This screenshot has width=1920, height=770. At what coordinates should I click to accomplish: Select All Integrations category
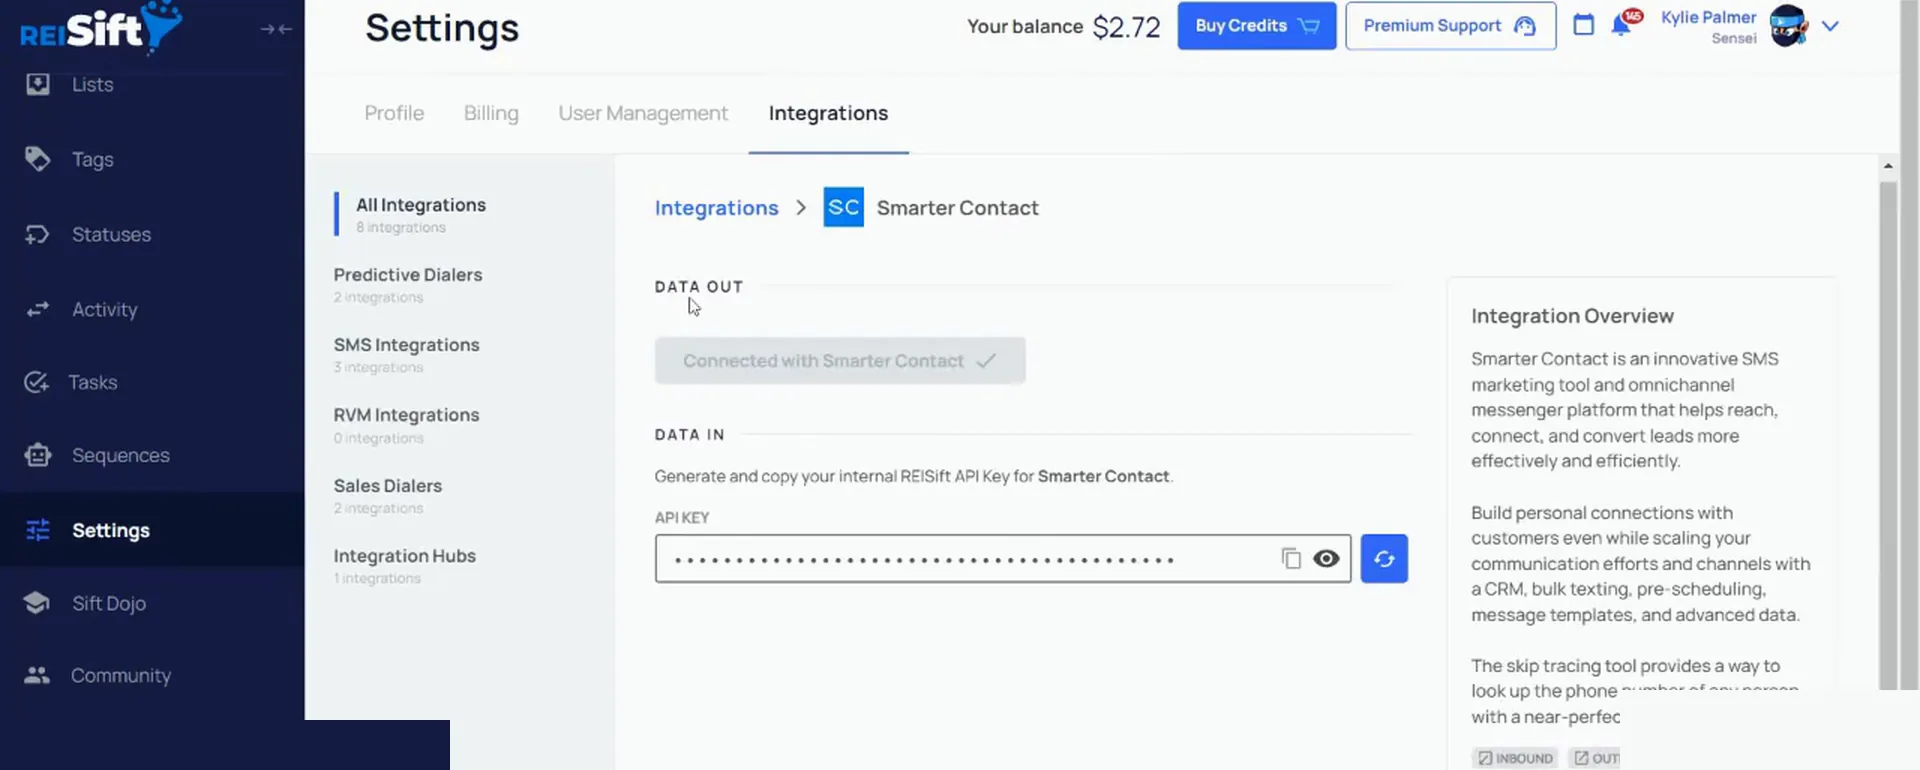(421, 215)
